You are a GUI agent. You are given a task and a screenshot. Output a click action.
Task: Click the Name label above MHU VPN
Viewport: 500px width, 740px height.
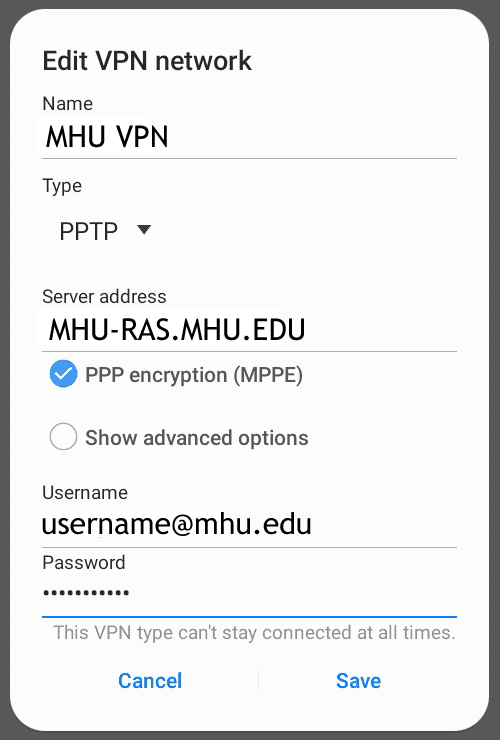pyautogui.click(x=68, y=103)
